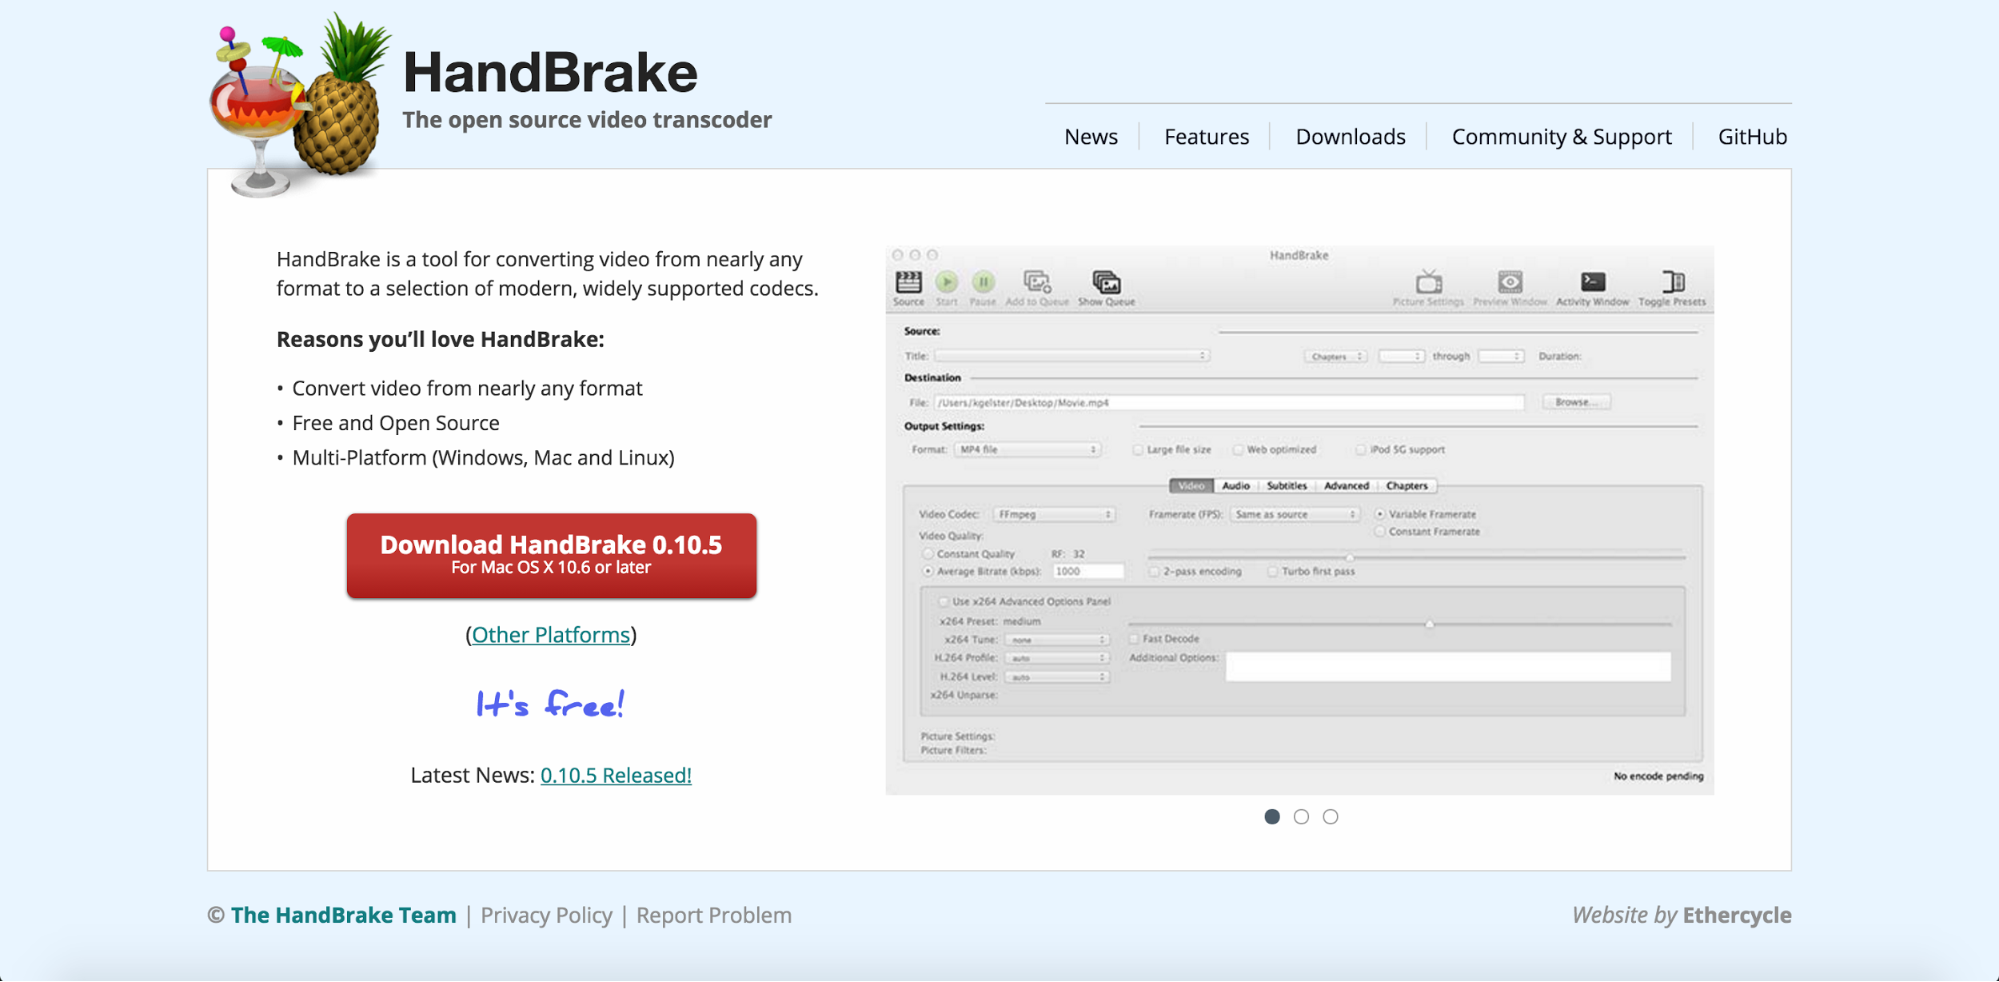
Task: Toggle the Web optimized checkbox
Action: 1238,450
